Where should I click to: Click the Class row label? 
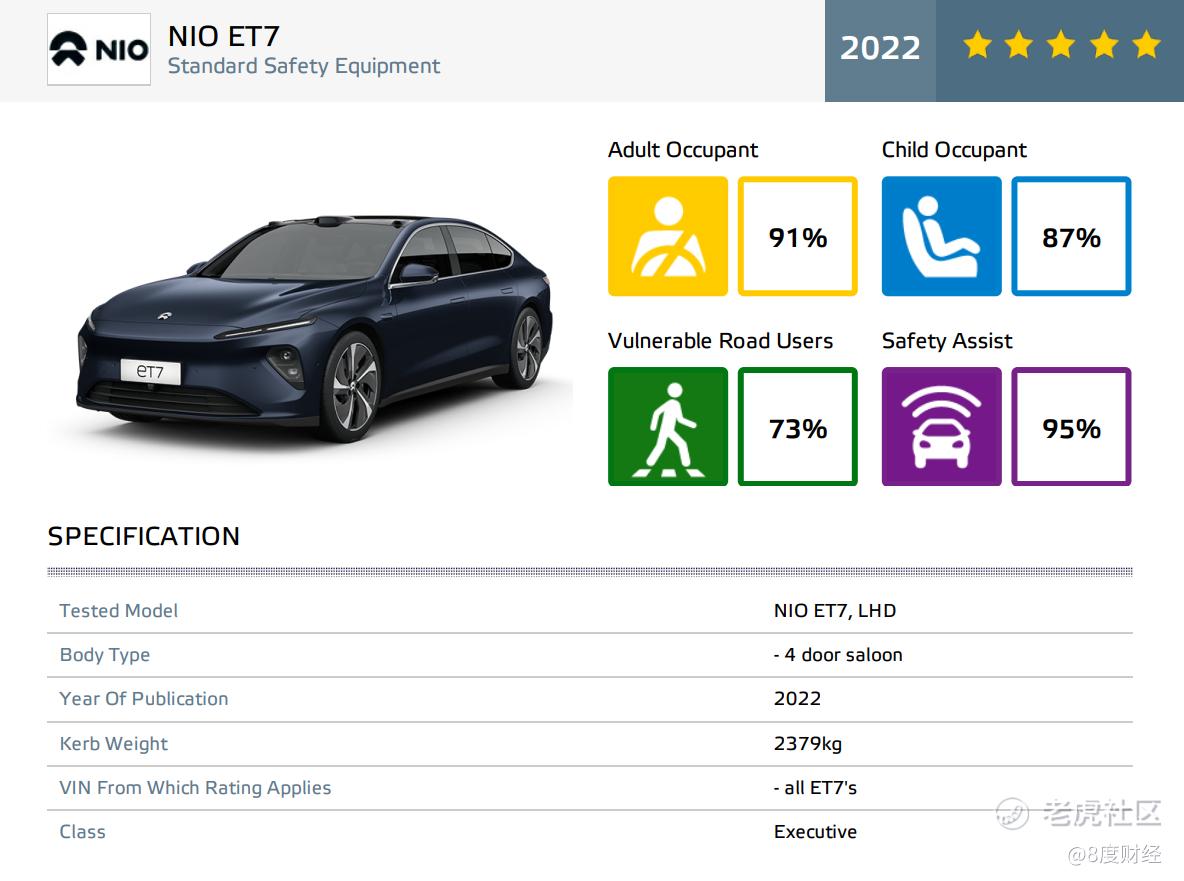(82, 832)
